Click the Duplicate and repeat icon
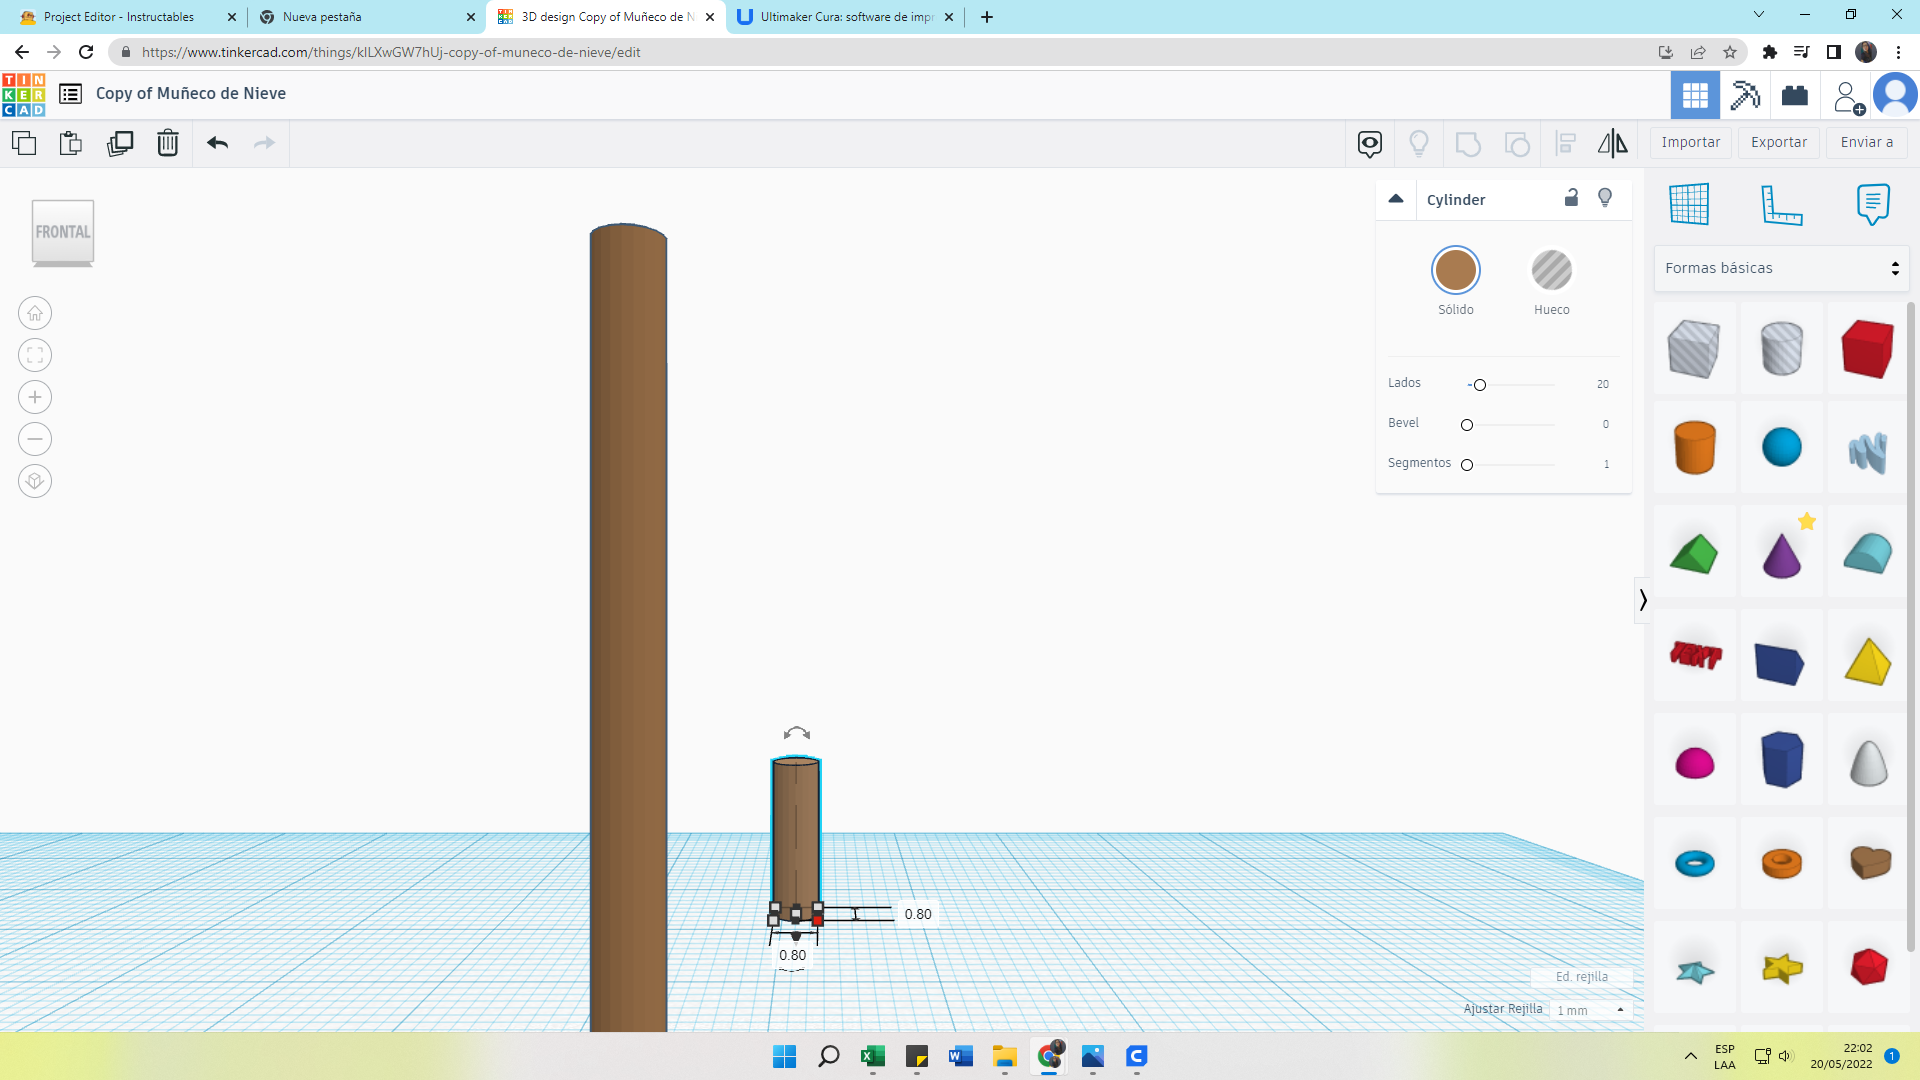The height and width of the screenshot is (1080, 1920). point(120,143)
